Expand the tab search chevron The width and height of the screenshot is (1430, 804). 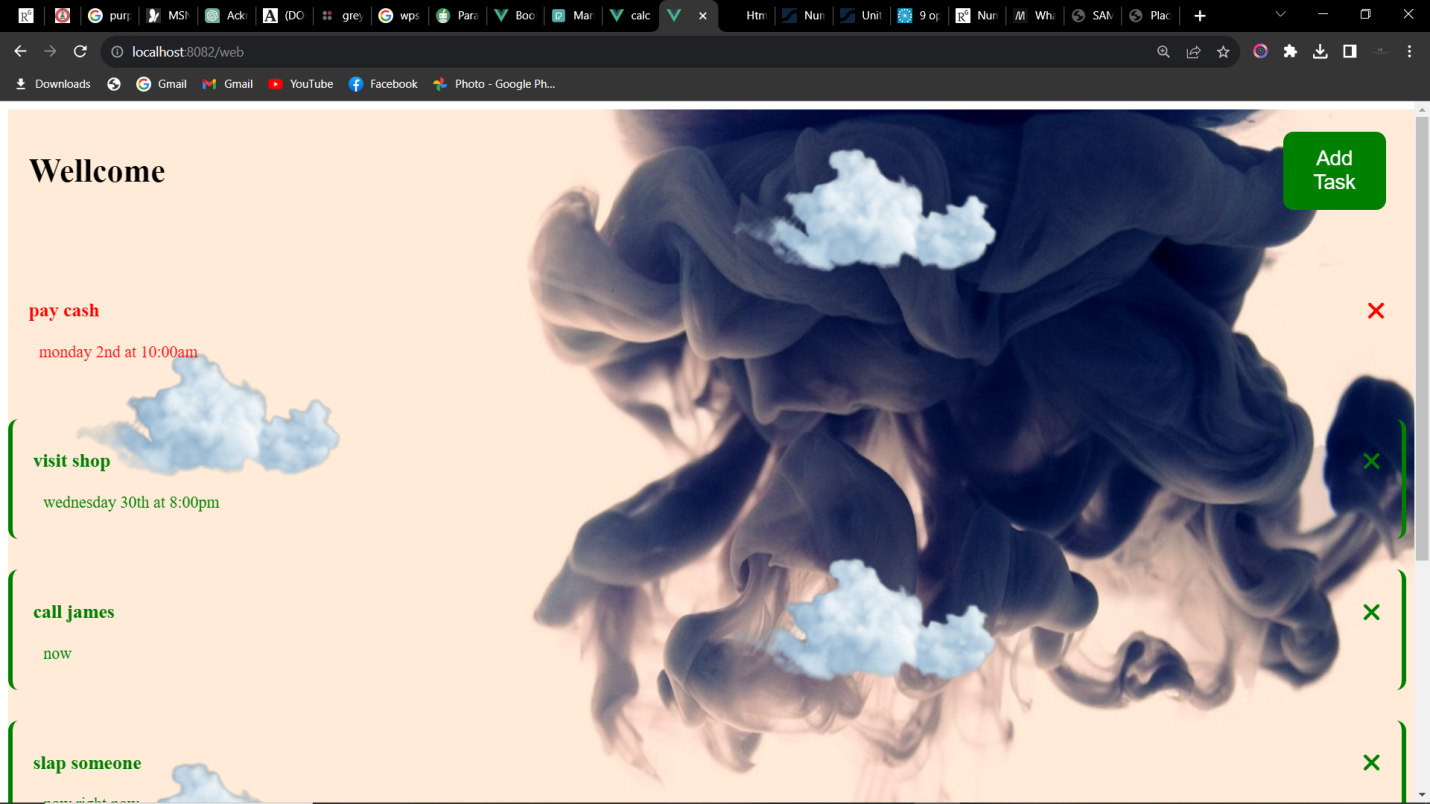coord(1280,15)
